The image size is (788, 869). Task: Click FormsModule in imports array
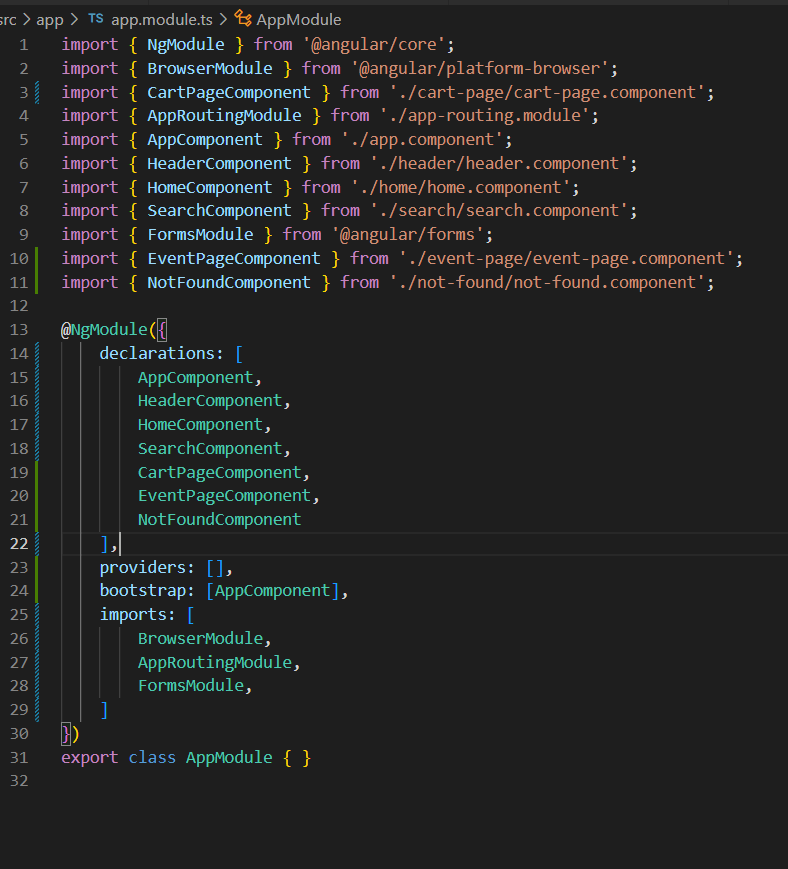tap(191, 686)
